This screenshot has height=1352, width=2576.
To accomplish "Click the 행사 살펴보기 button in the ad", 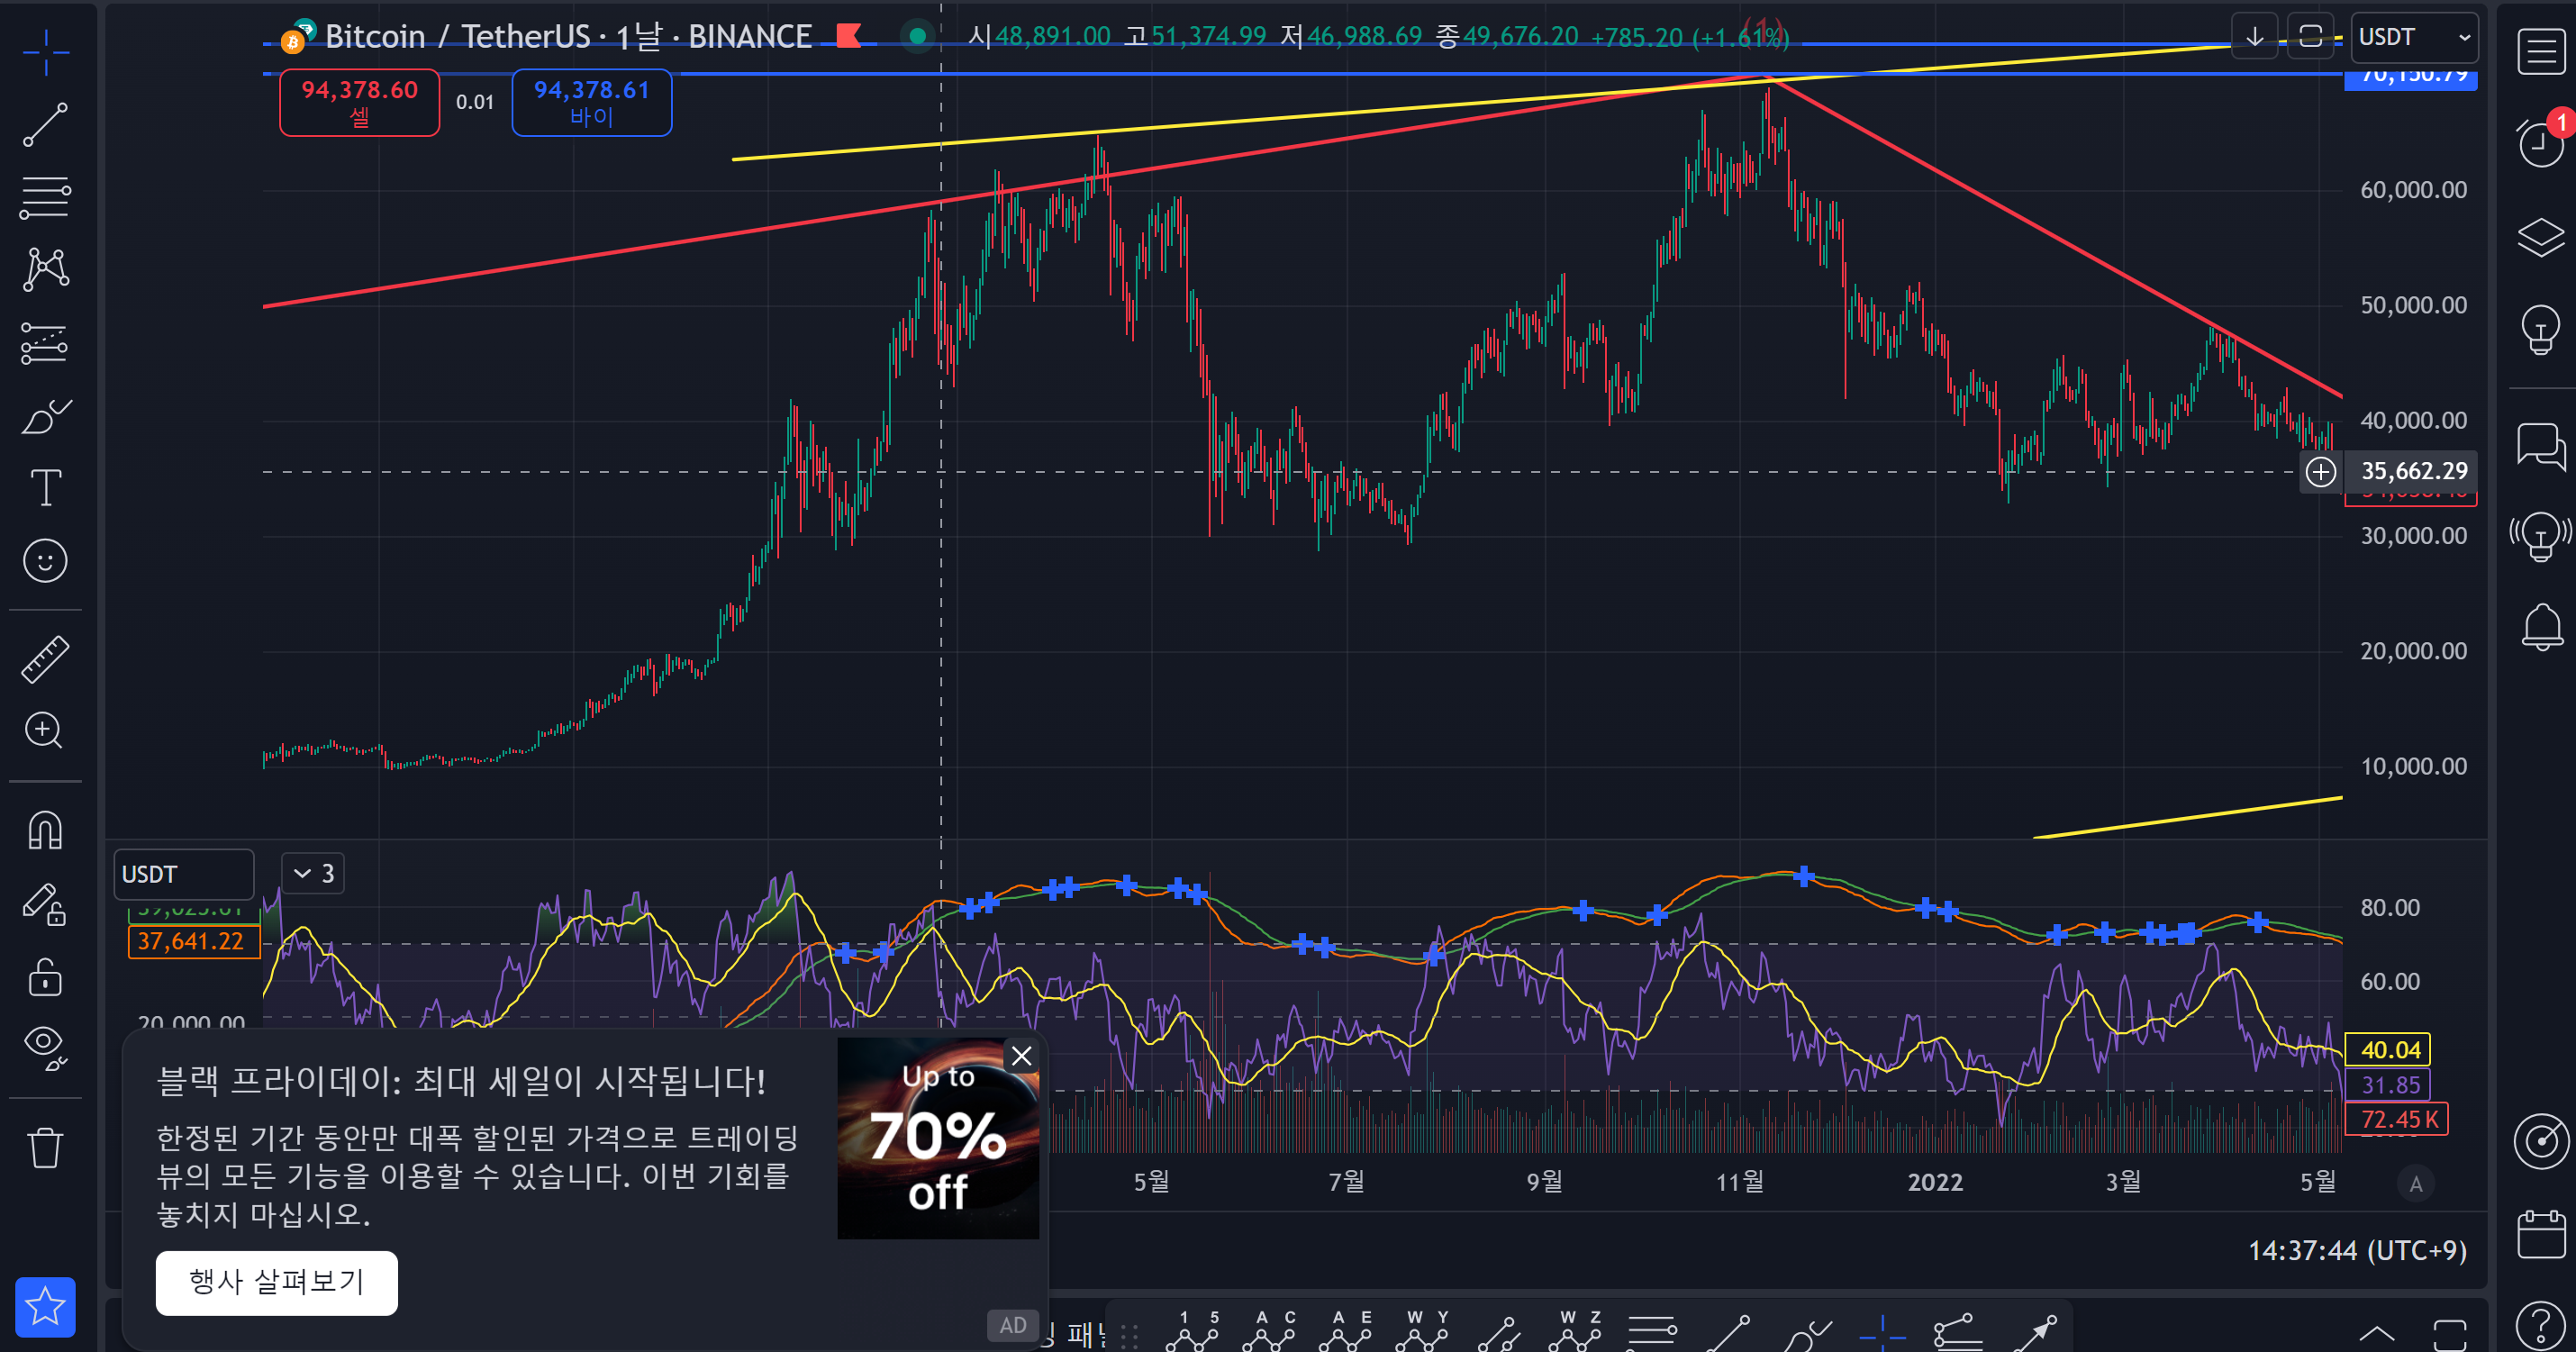I will [x=276, y=1282].
